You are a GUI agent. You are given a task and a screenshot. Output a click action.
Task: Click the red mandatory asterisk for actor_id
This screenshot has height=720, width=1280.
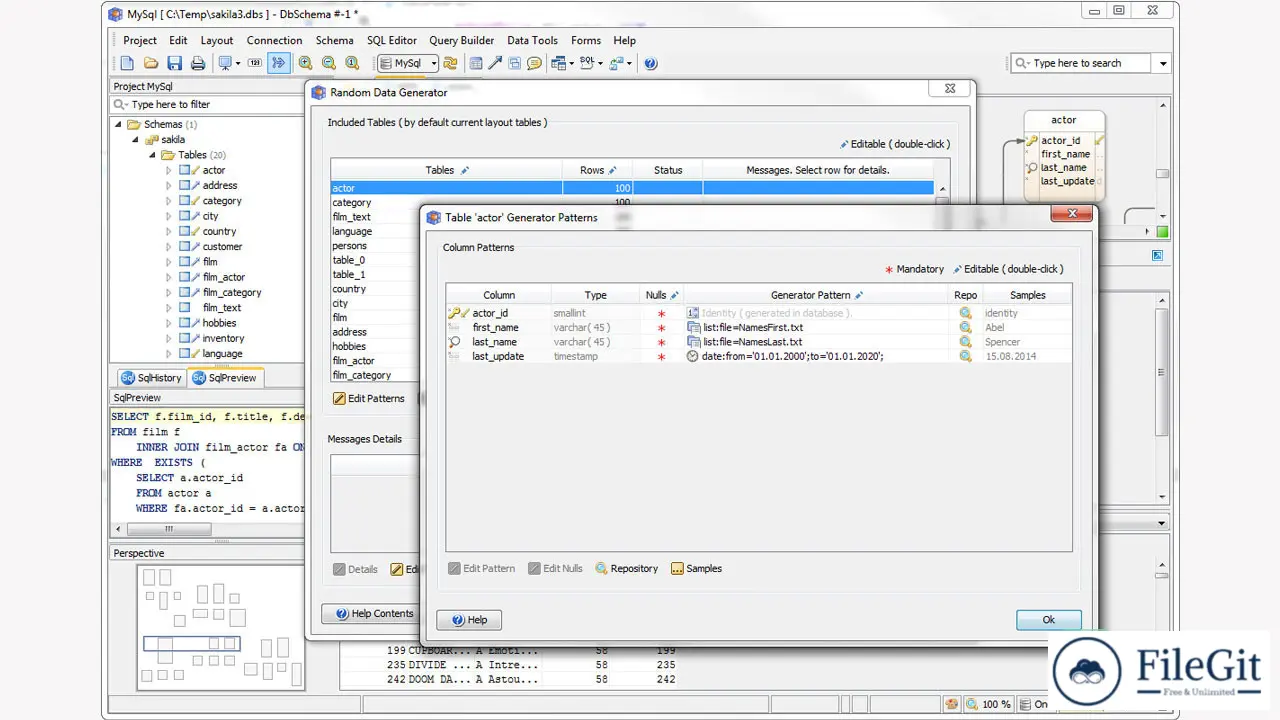tap(661, 314)
